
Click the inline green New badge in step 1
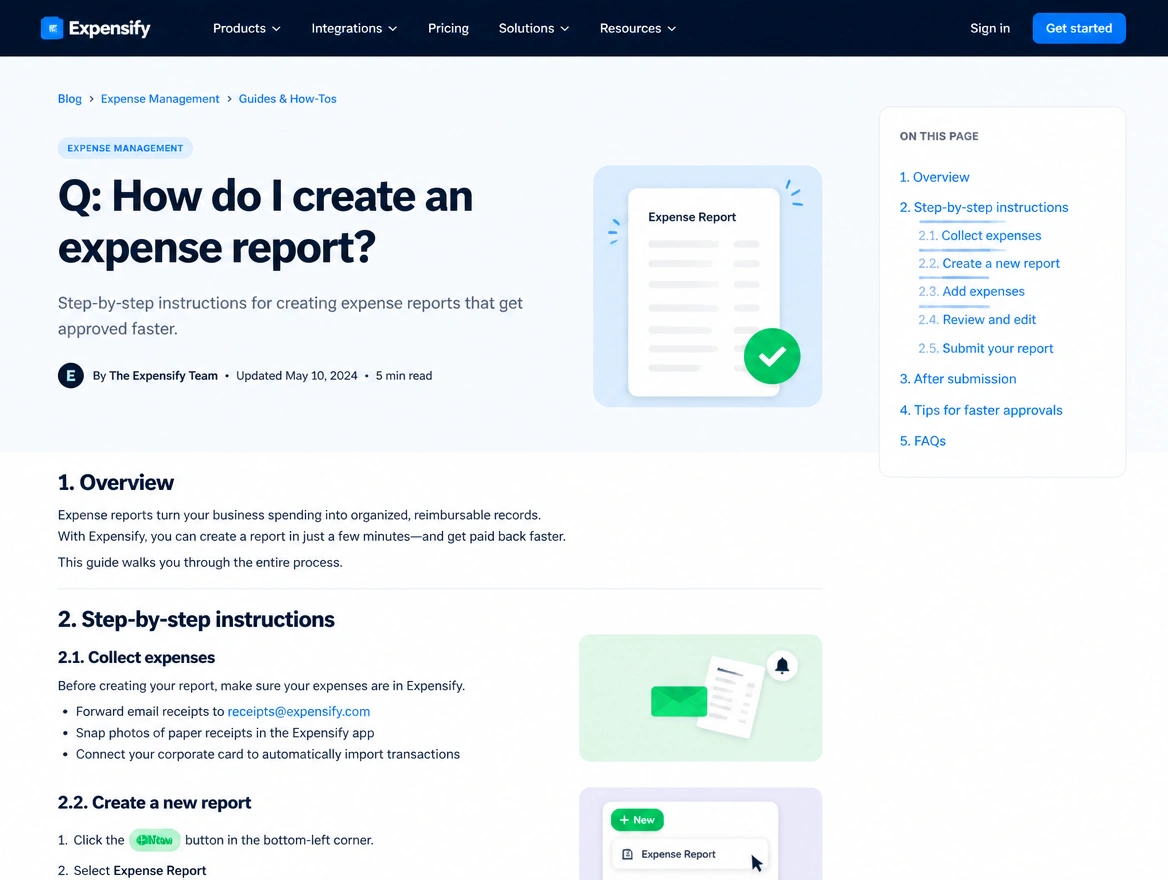tap(155, 840)
